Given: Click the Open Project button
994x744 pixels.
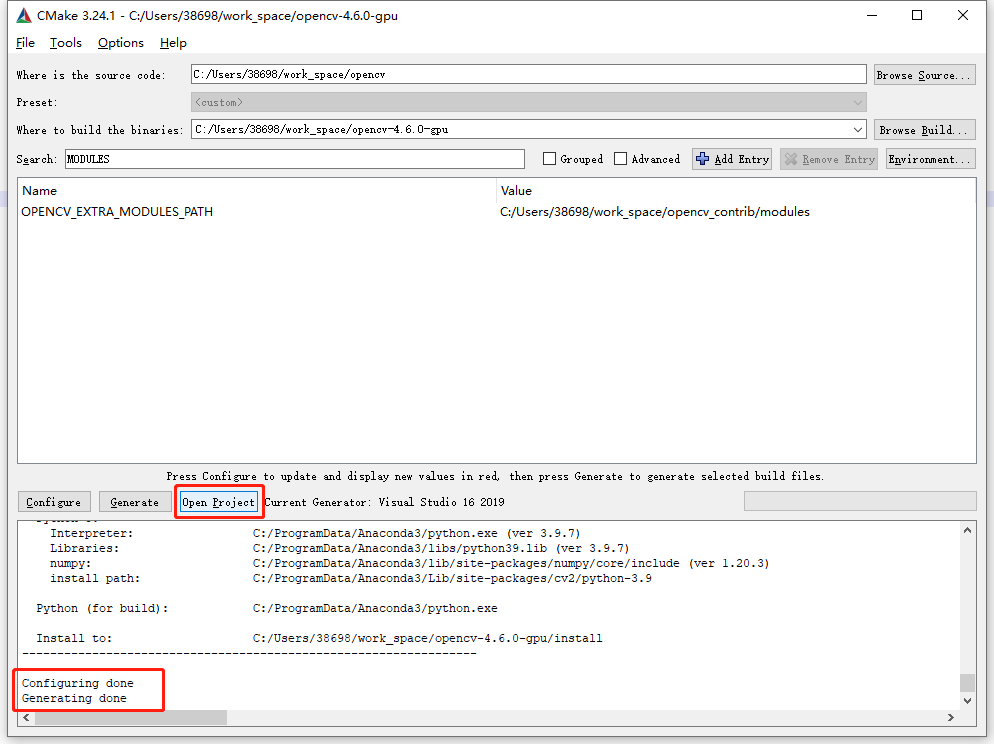Looking at the screenshot, I should pos(218,502).
